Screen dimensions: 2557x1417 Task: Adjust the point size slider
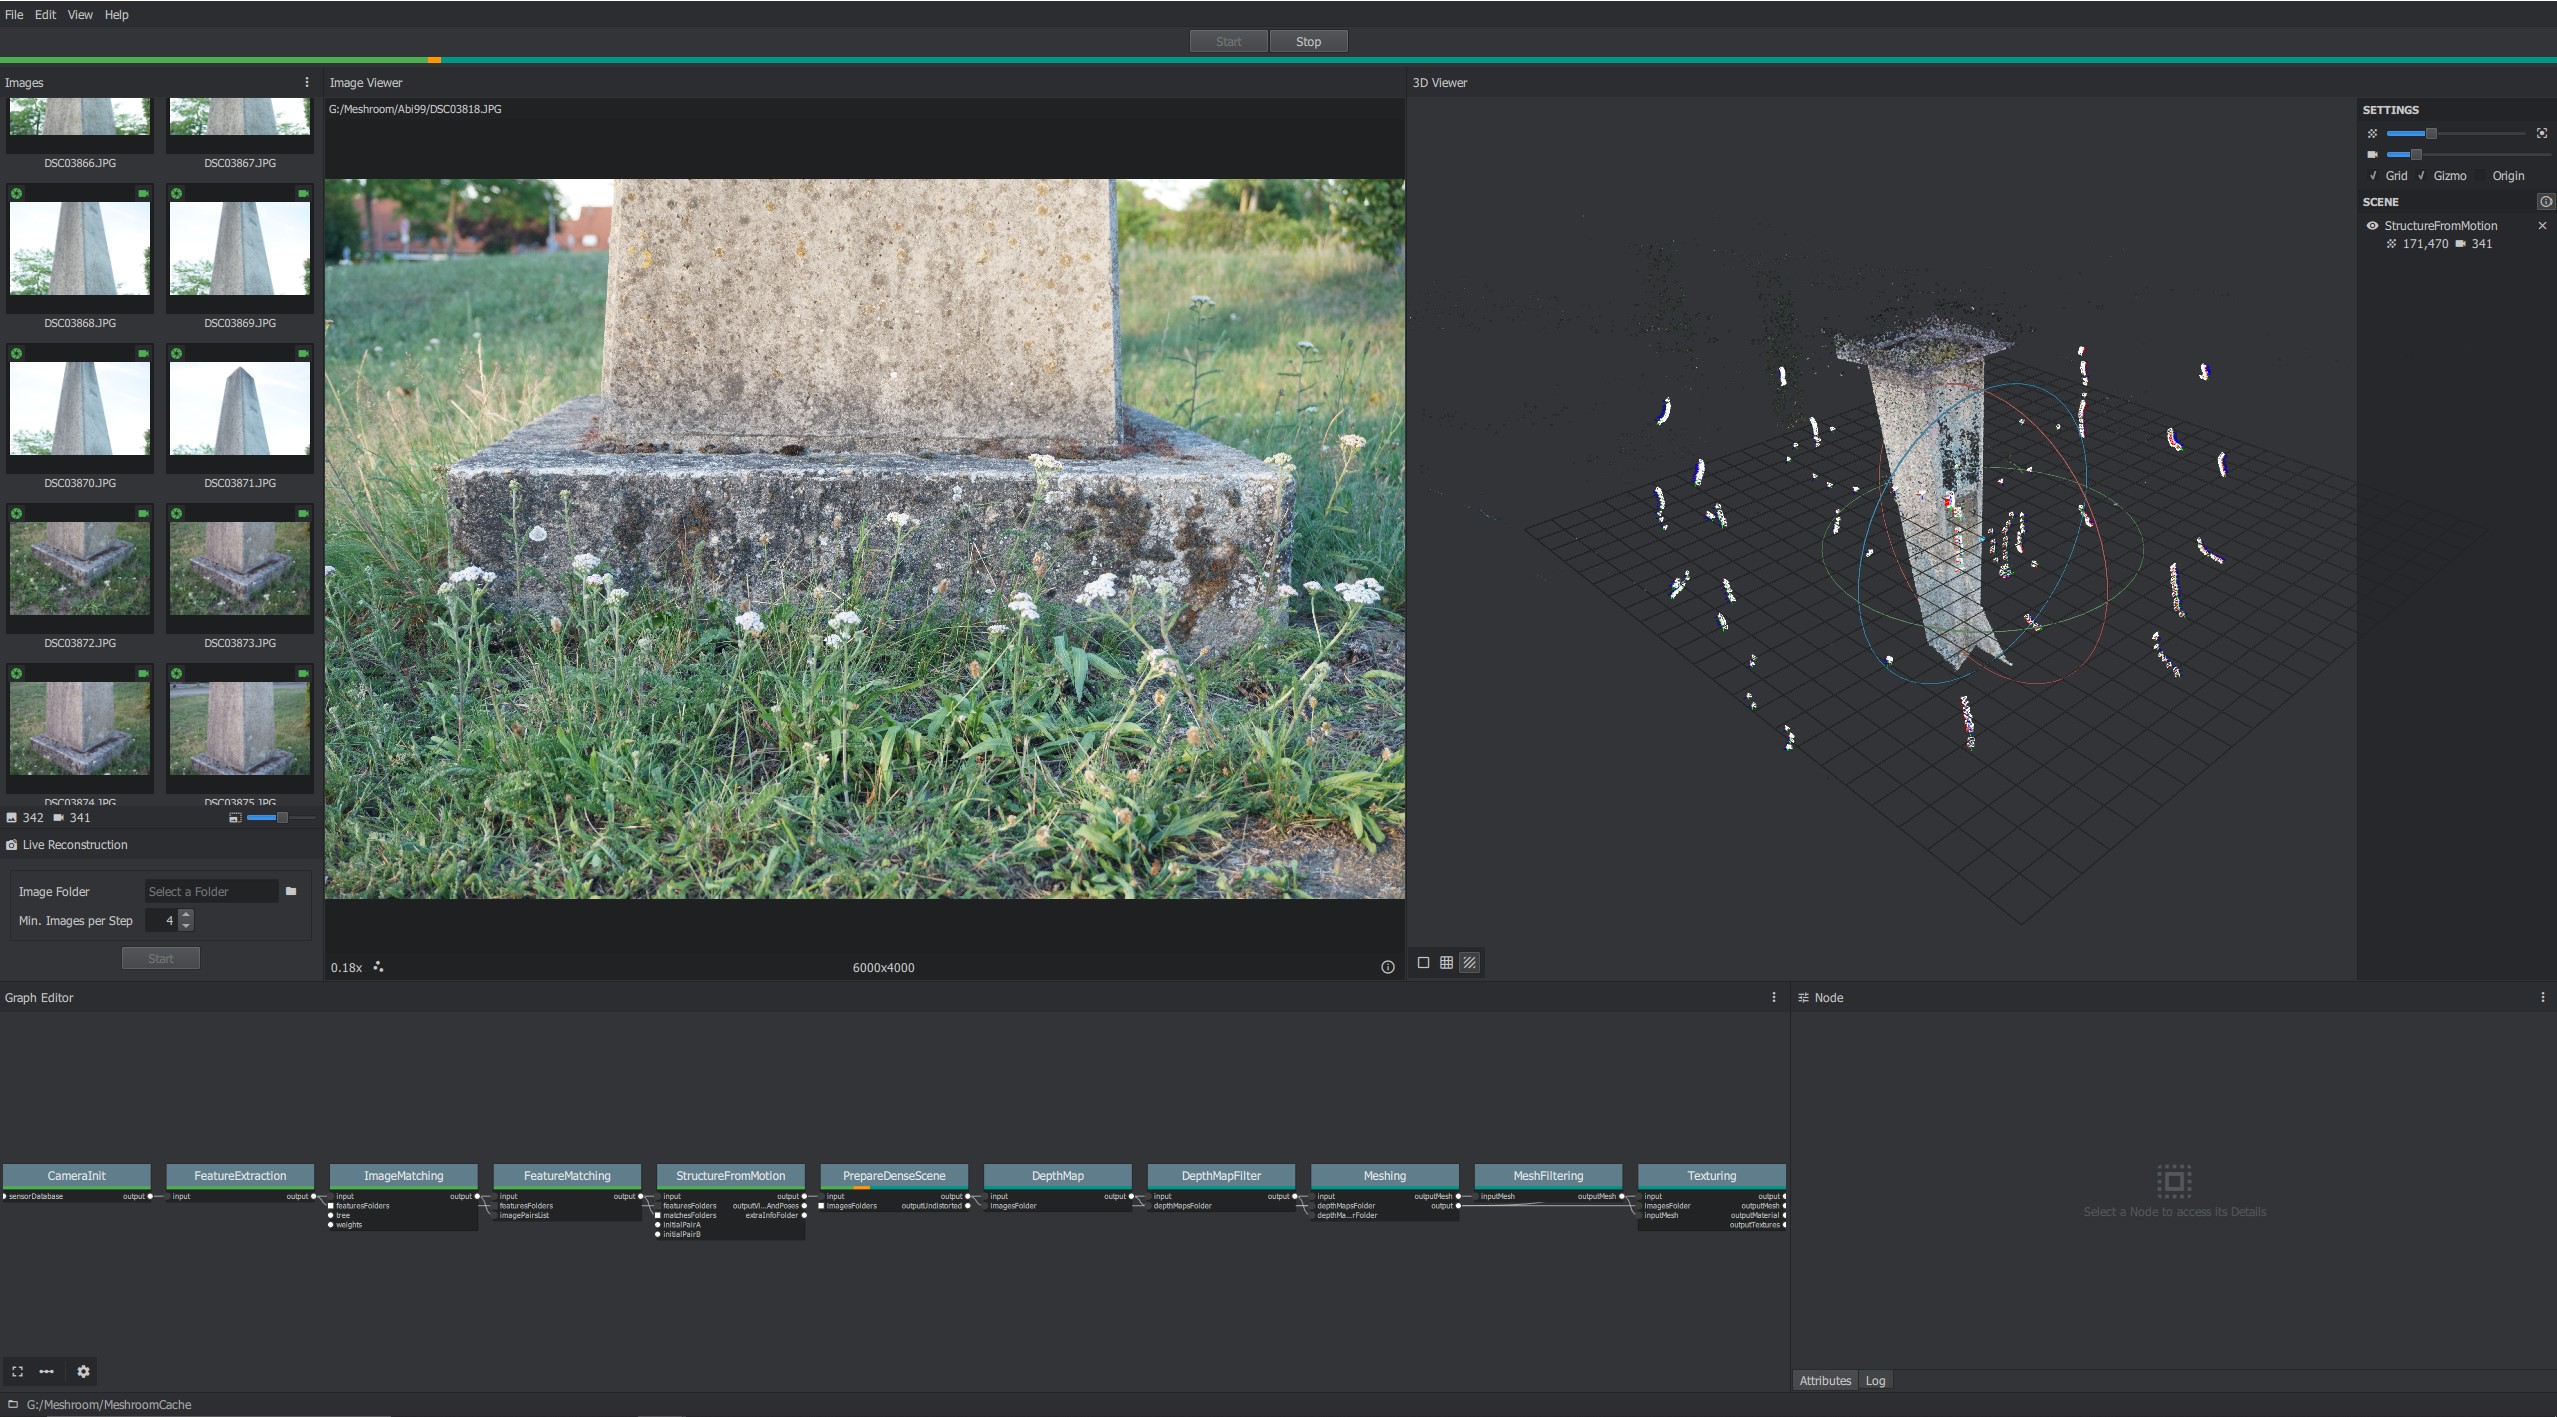click(x=2430, y=133)
